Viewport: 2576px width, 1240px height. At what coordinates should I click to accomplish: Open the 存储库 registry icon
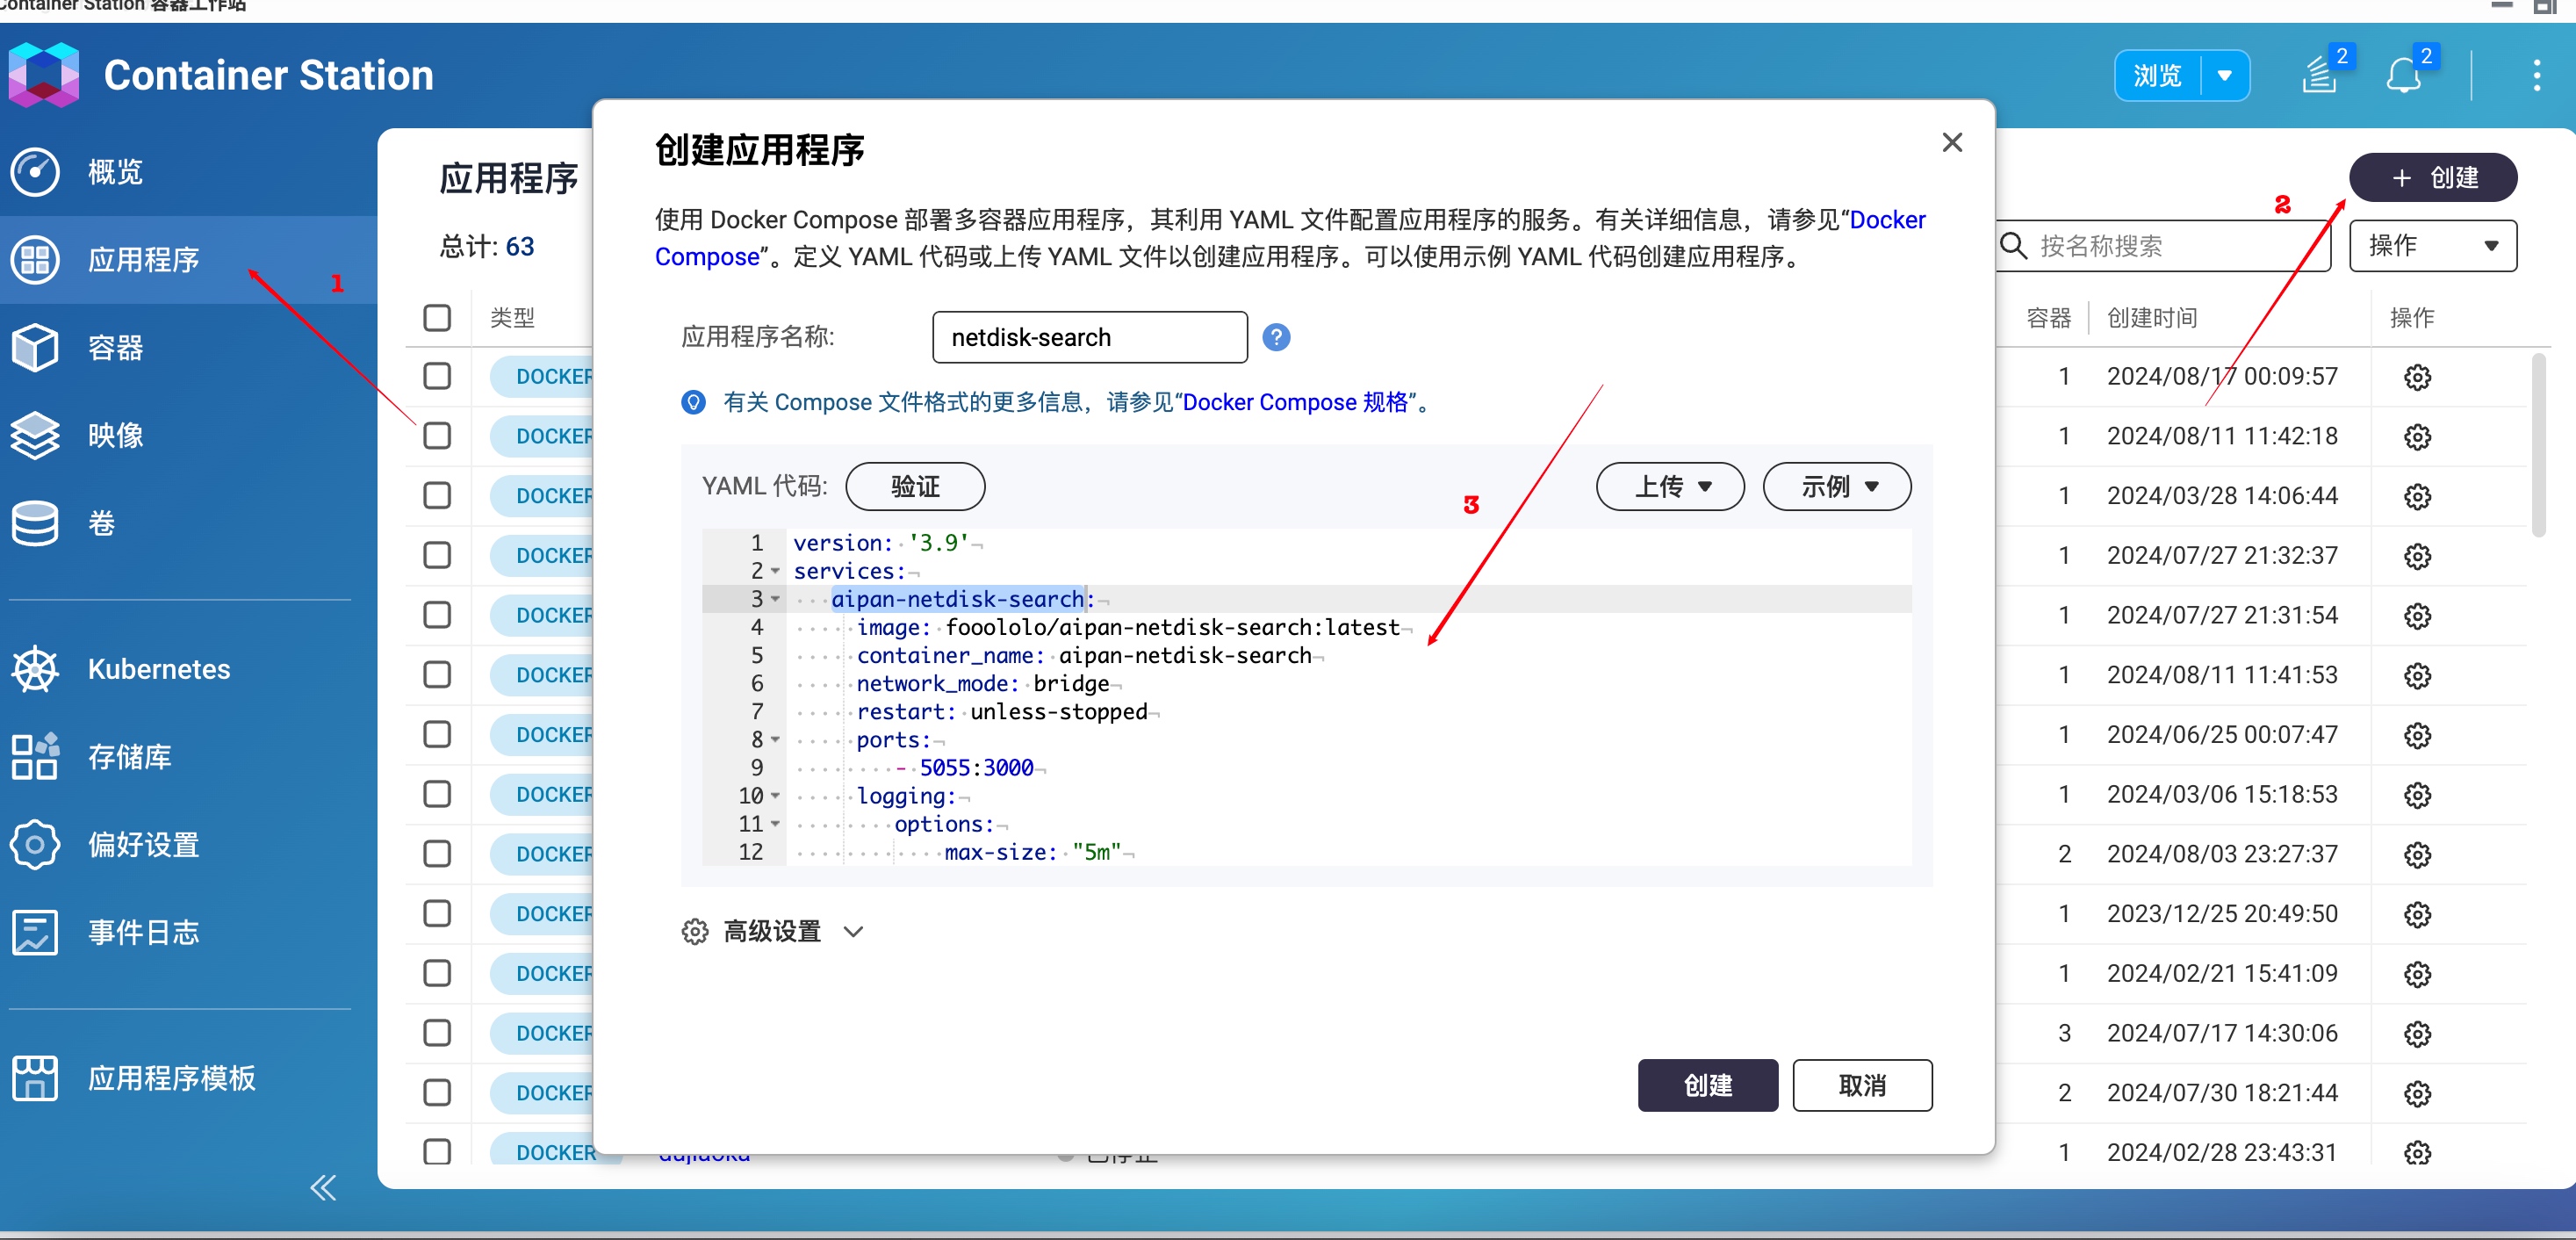pyautogui.click(x=35, y=757)
